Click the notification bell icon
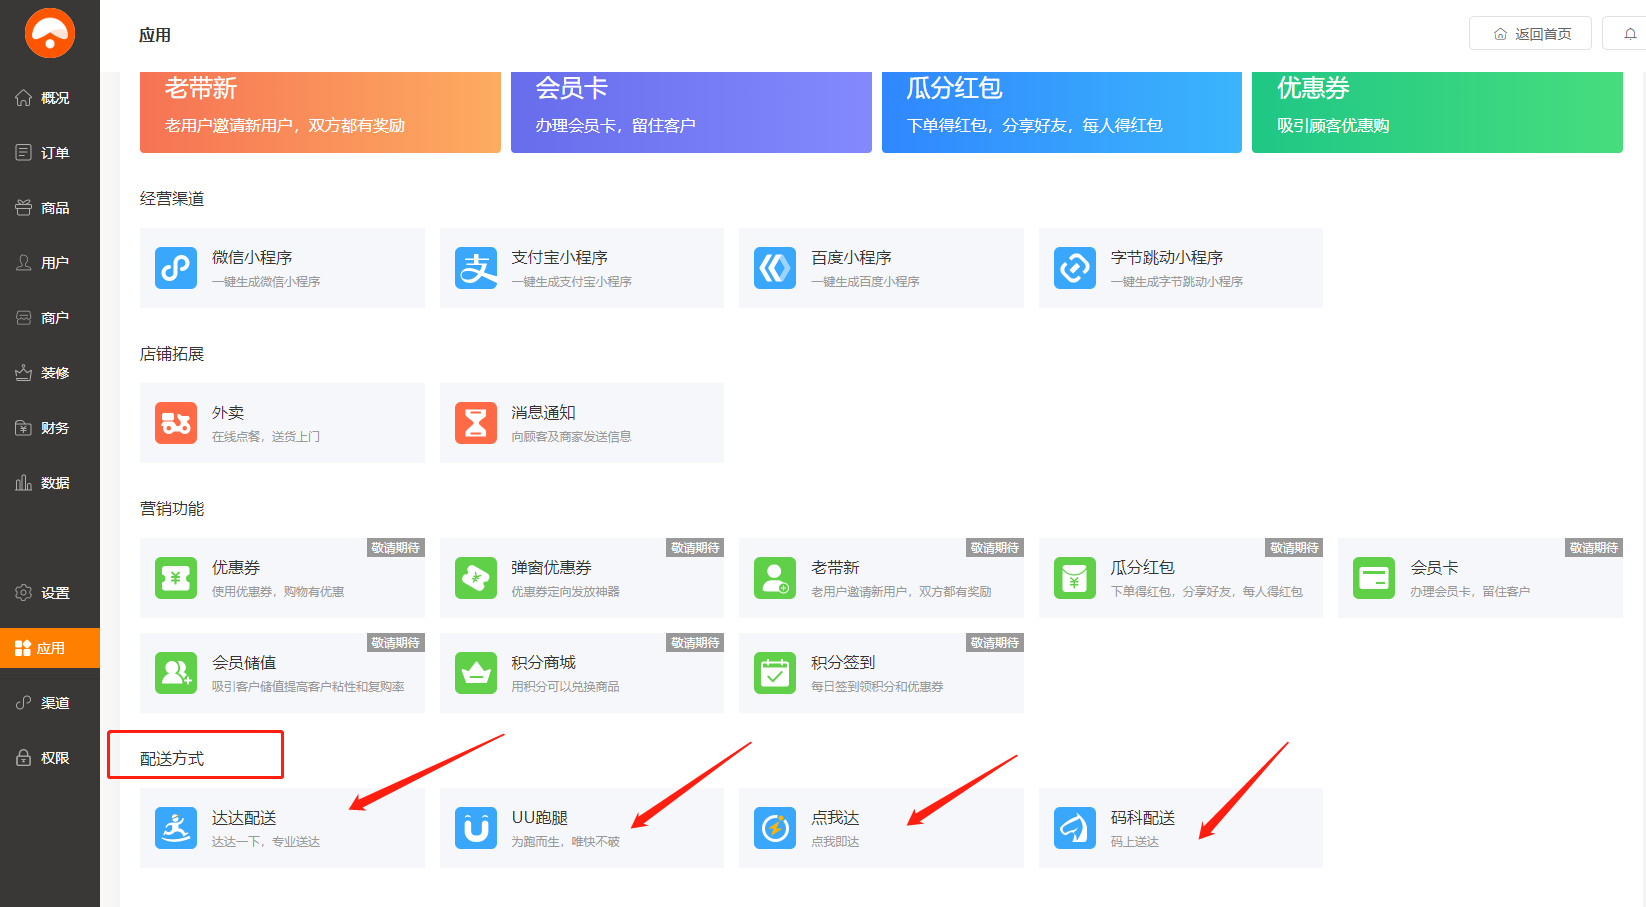 click(x=1630, y=34)
